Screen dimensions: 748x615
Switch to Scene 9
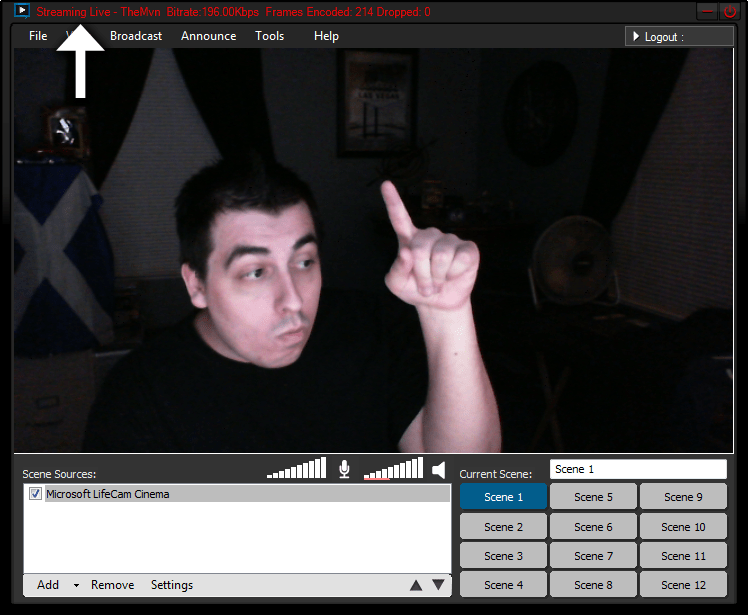coord(683,497)
